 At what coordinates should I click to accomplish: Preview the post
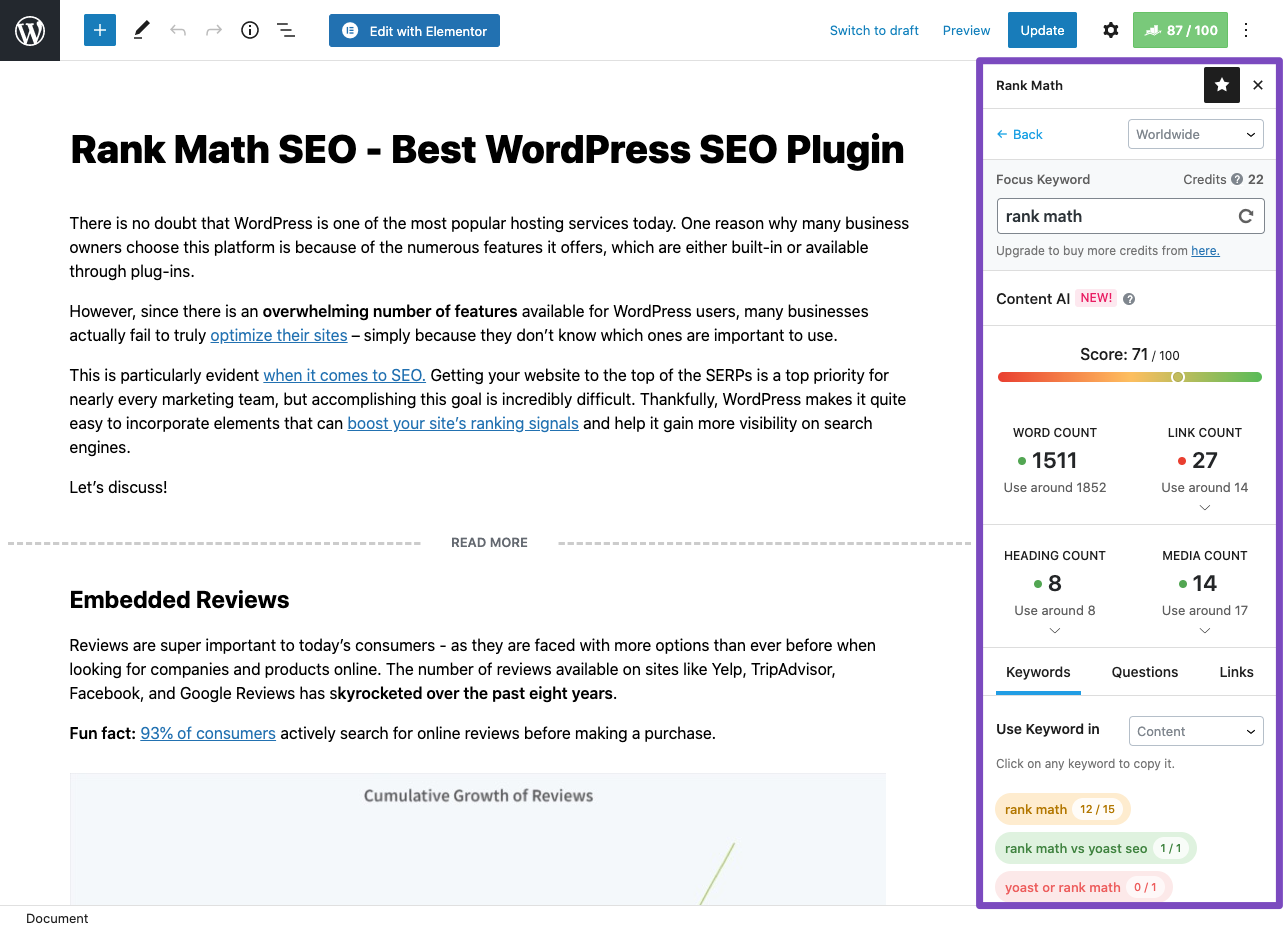(x=966, y=30)
